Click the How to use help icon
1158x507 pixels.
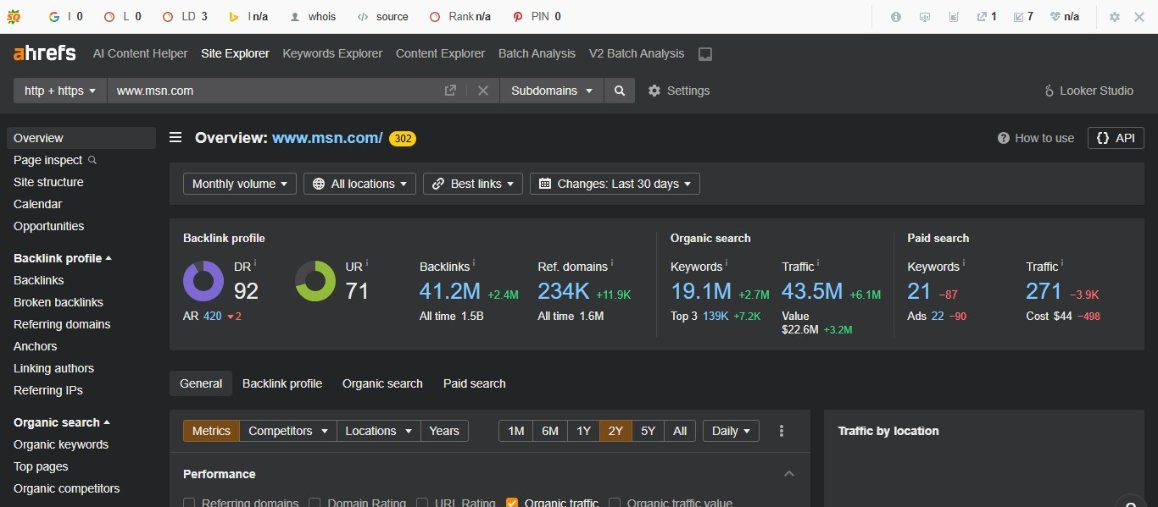(x=1003, y=138)
